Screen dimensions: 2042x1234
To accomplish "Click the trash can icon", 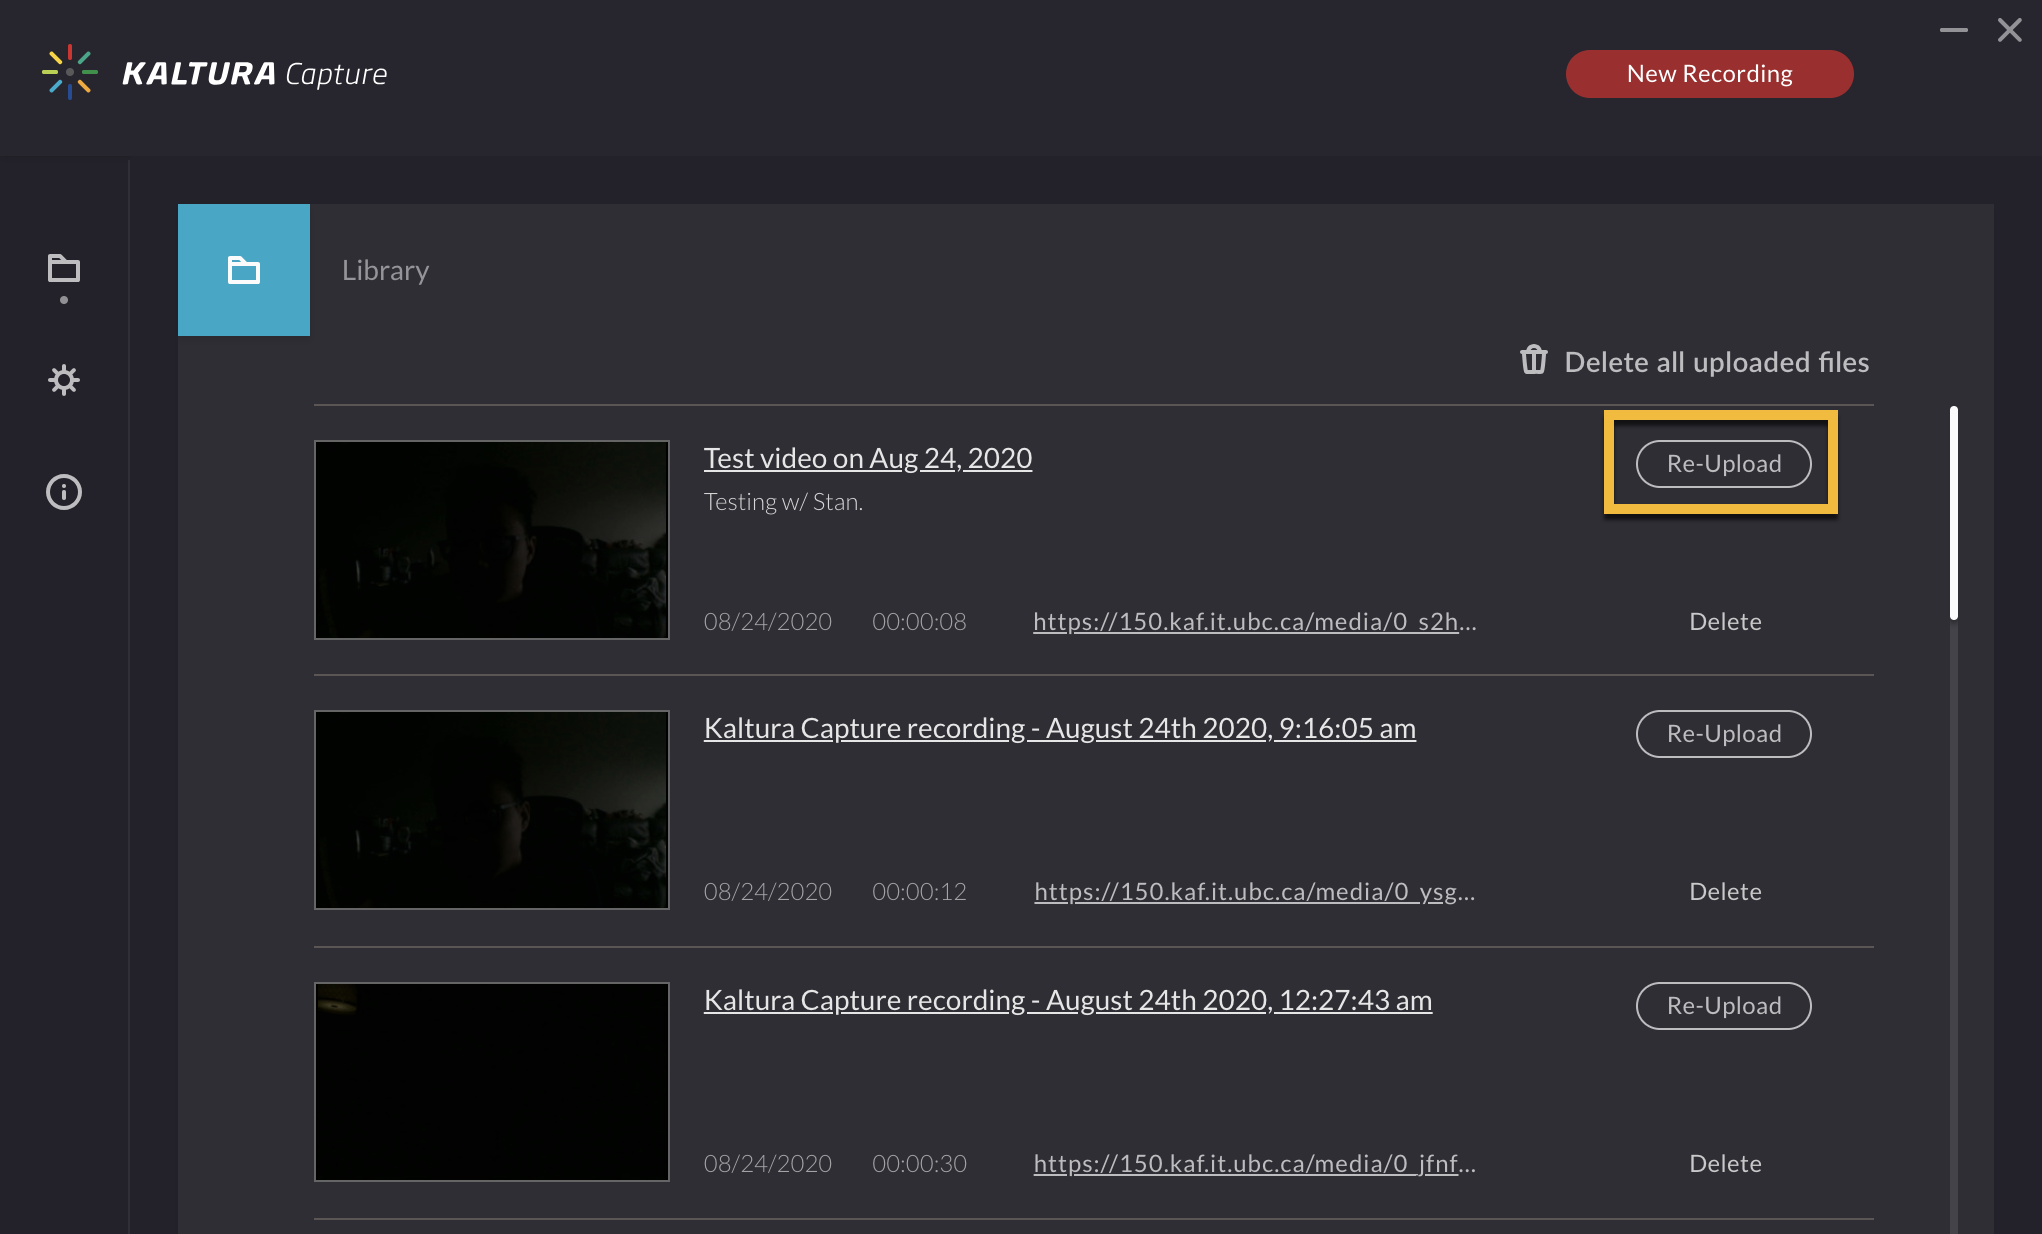I will click(1533, 360).
